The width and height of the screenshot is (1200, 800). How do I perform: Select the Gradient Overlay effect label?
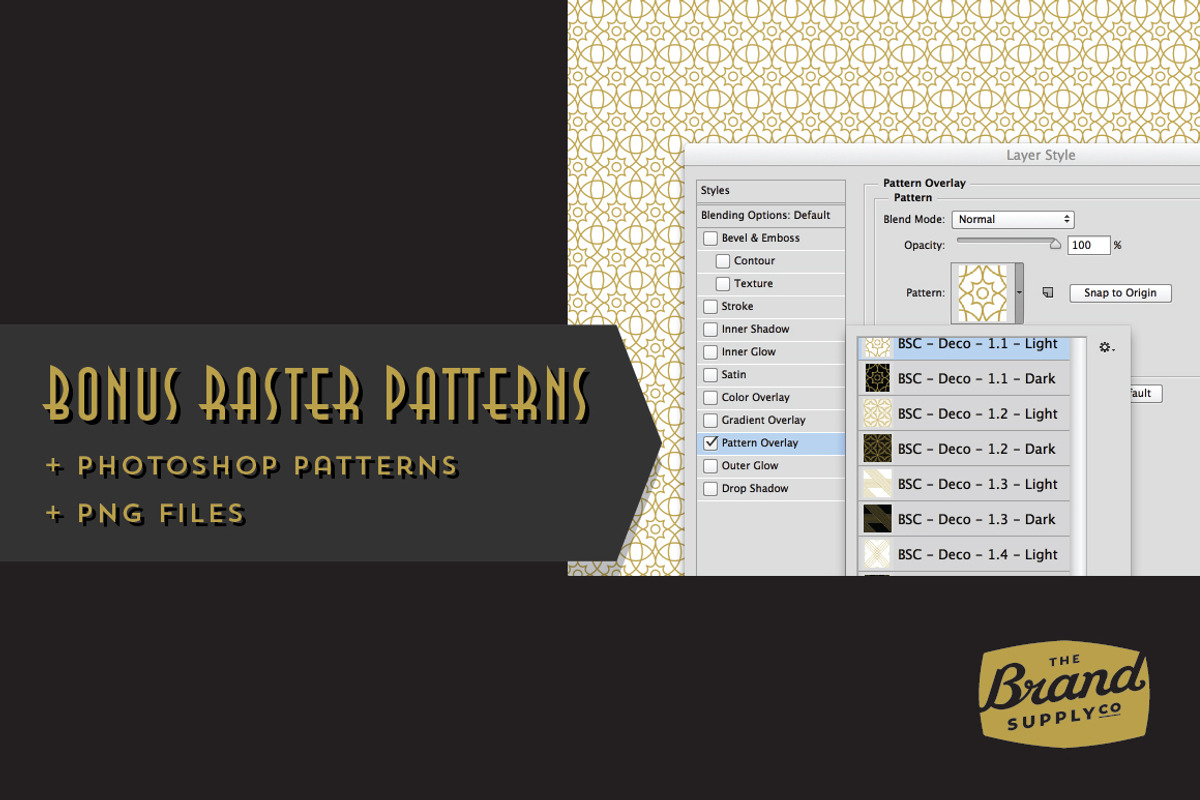point(764,421)
